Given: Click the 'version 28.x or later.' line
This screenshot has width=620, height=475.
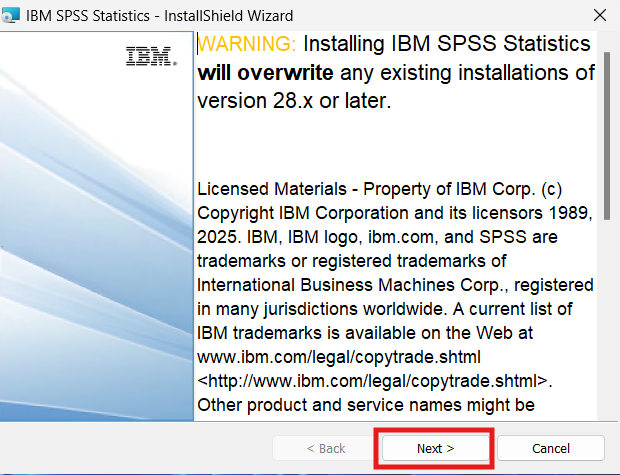Looking at the screenshot, I should click(294, 101).
